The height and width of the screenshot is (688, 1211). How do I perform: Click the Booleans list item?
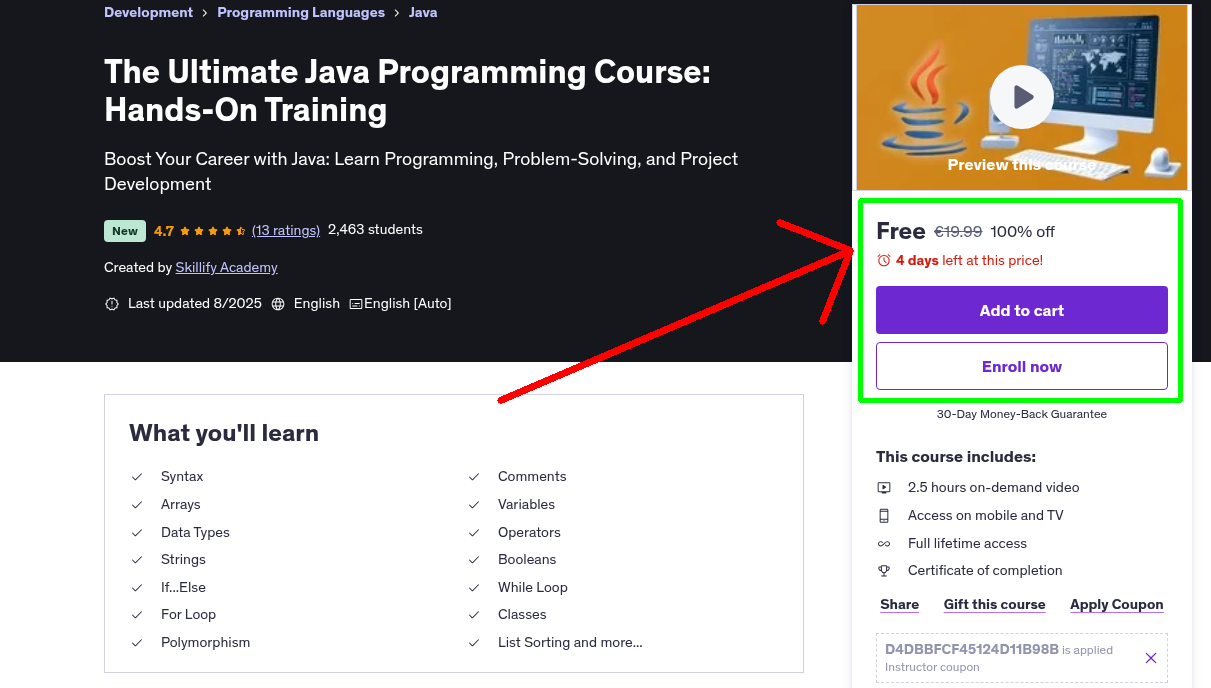click(x=527, y=560)
